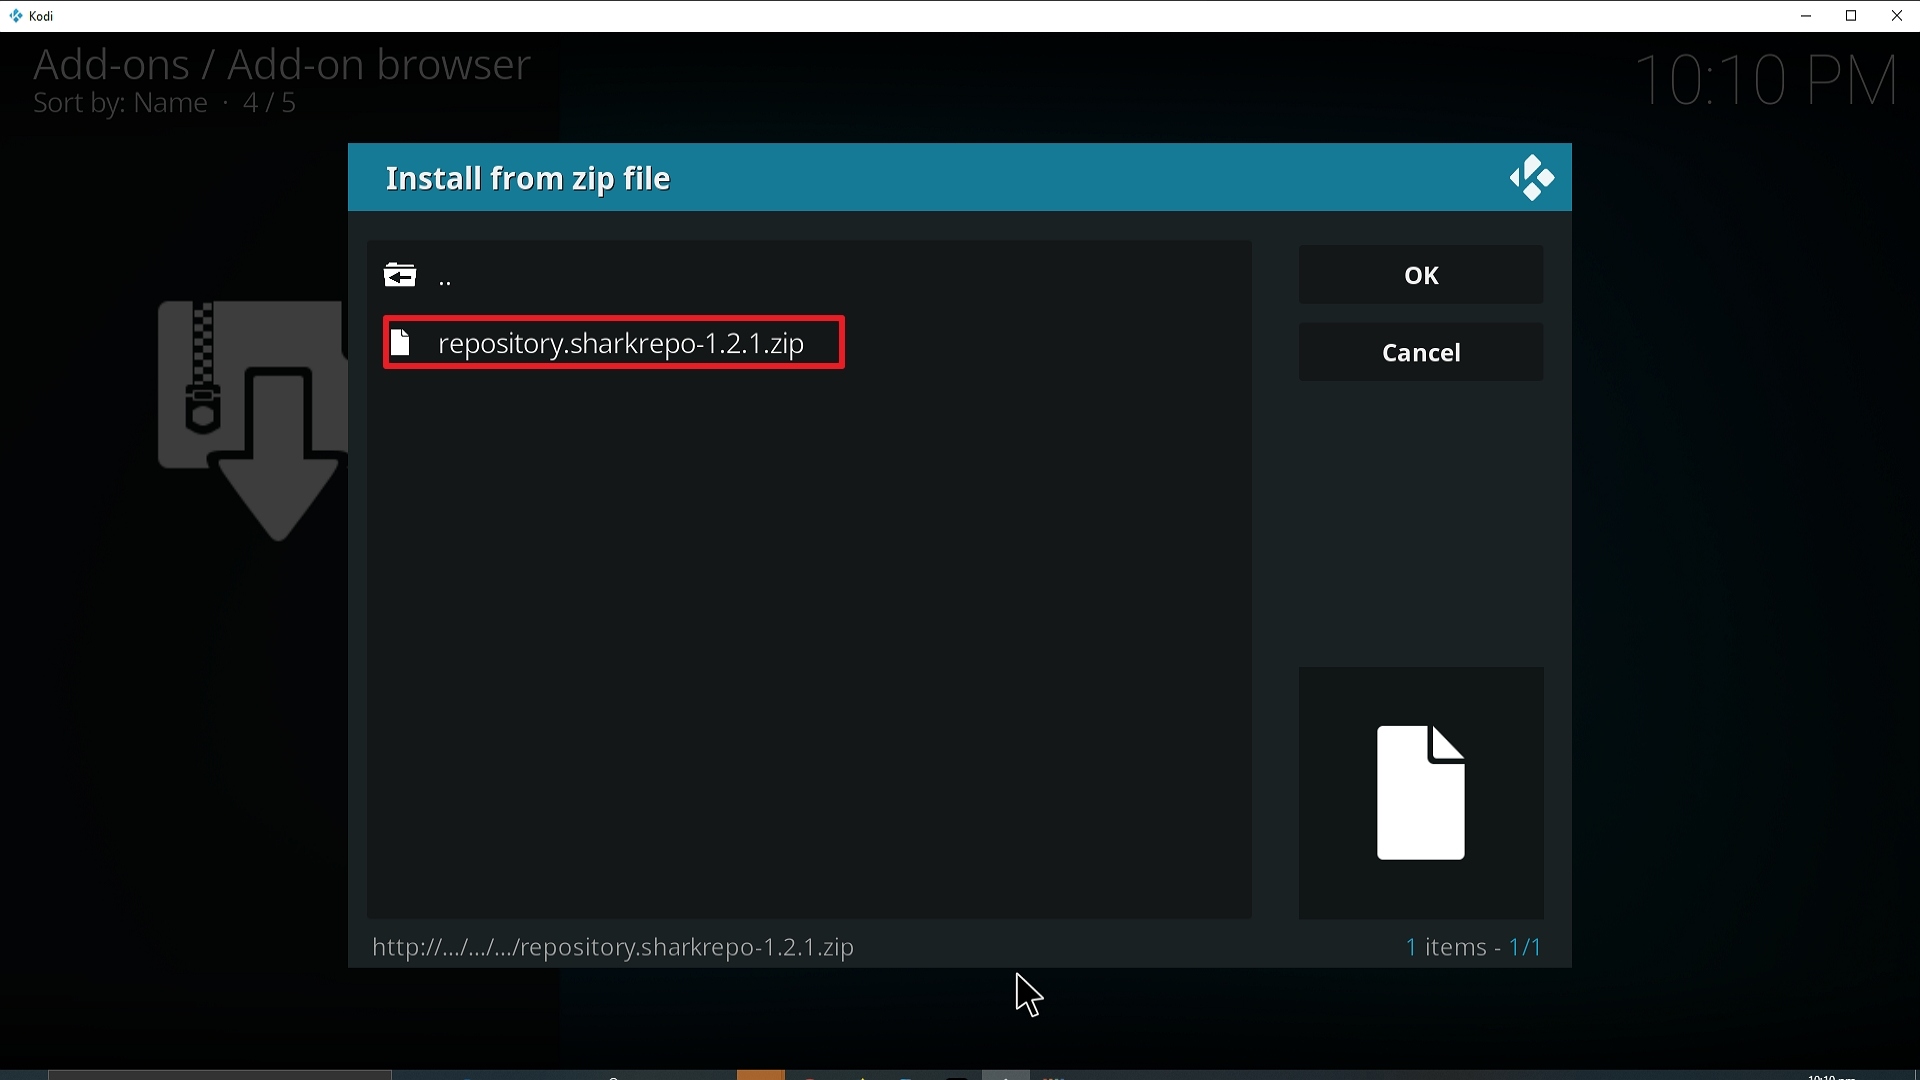1920x1080 pixels.
Task: Click the 'Sort by: Name' label
Action: coord(120,104)
